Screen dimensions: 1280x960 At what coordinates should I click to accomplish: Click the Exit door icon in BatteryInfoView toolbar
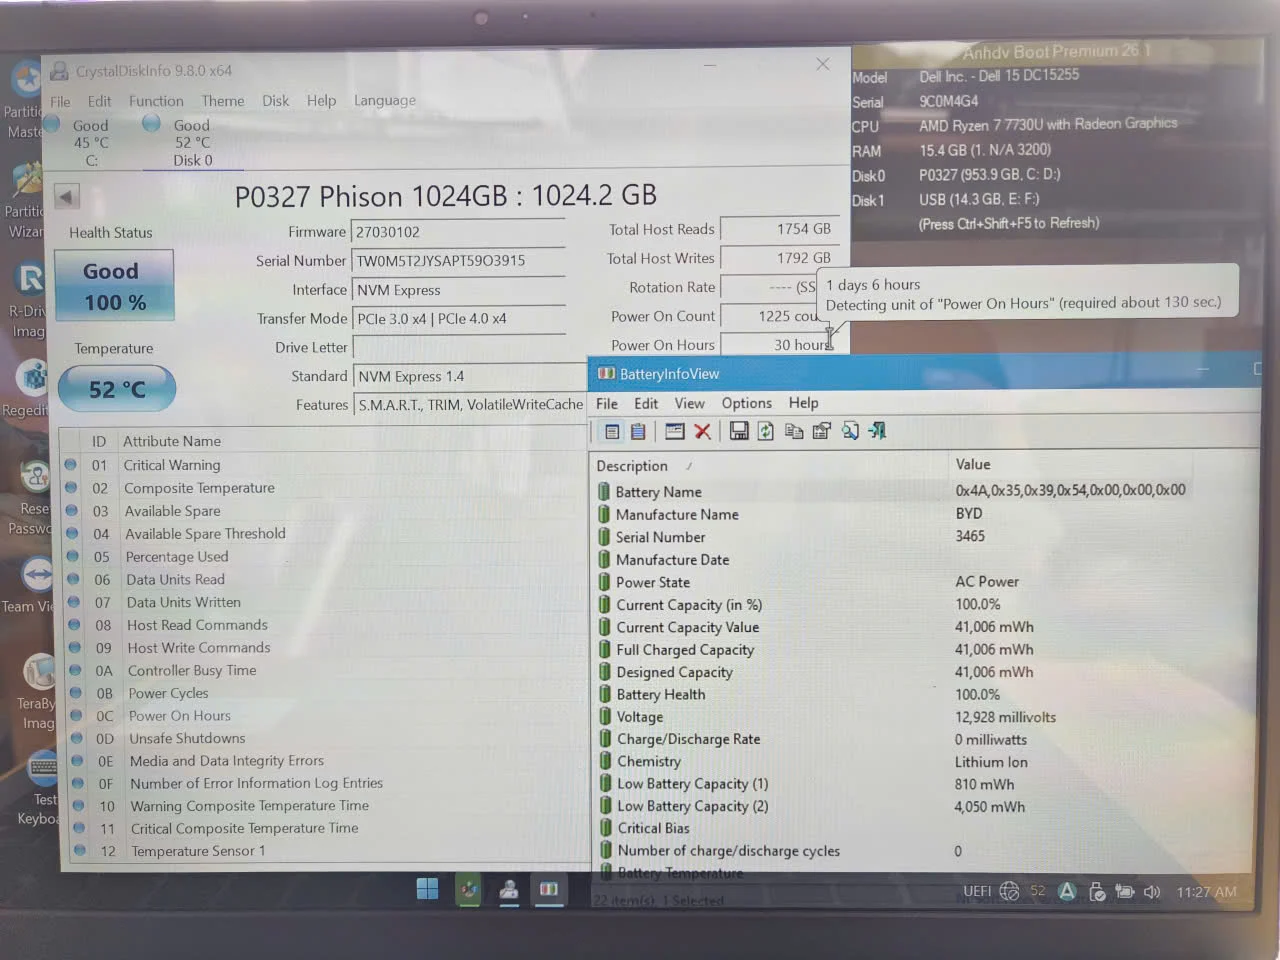(878, 431)
